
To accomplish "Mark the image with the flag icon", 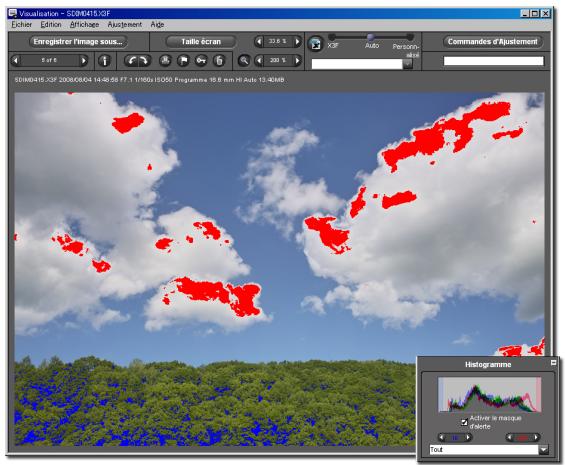I will click(x=183, y=61).
